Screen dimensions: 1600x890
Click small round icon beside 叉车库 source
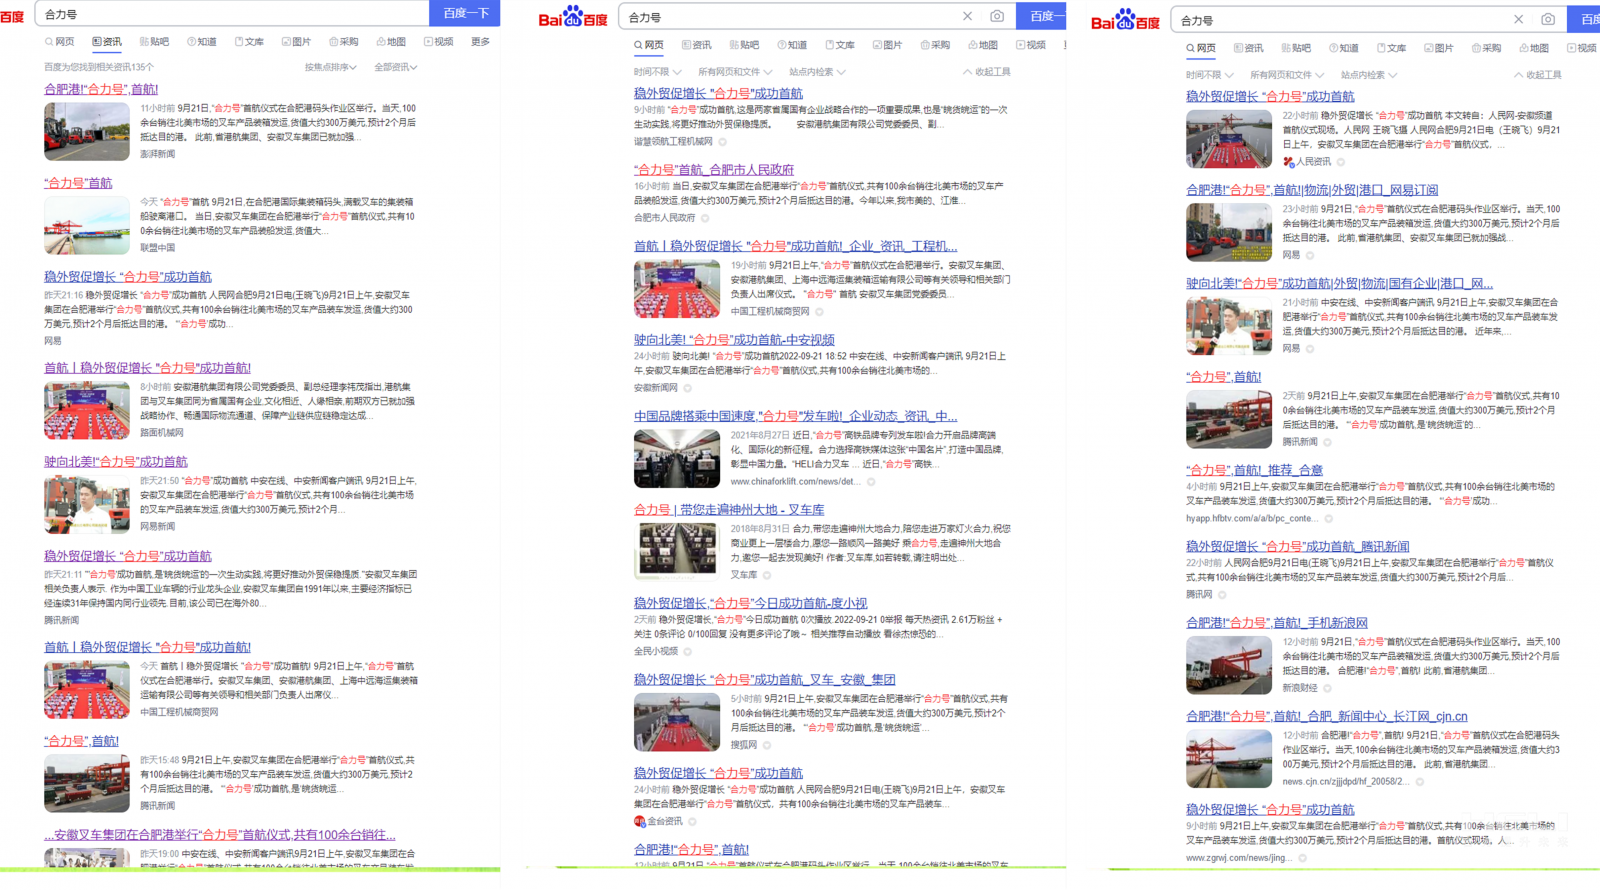pos(767,575)
